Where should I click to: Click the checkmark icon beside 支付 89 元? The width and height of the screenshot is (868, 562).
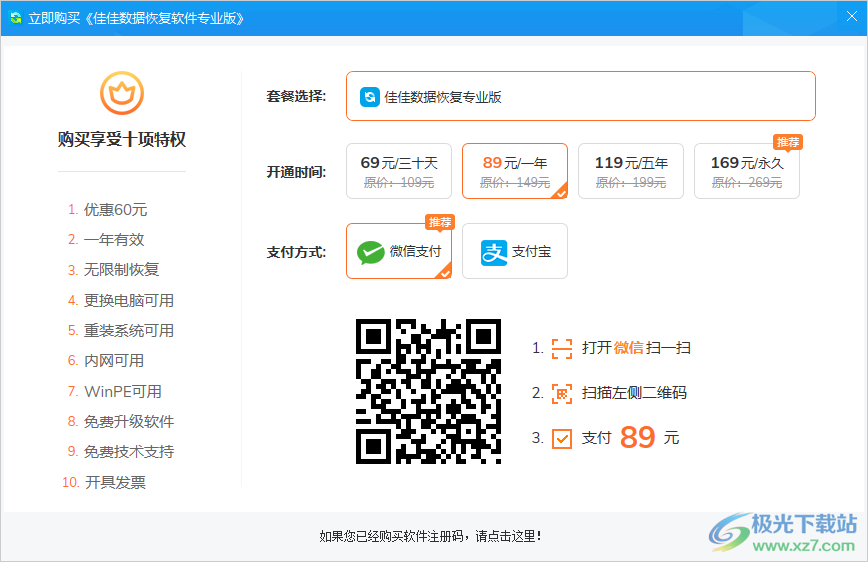pyautogui.click(x=562, y=439)
